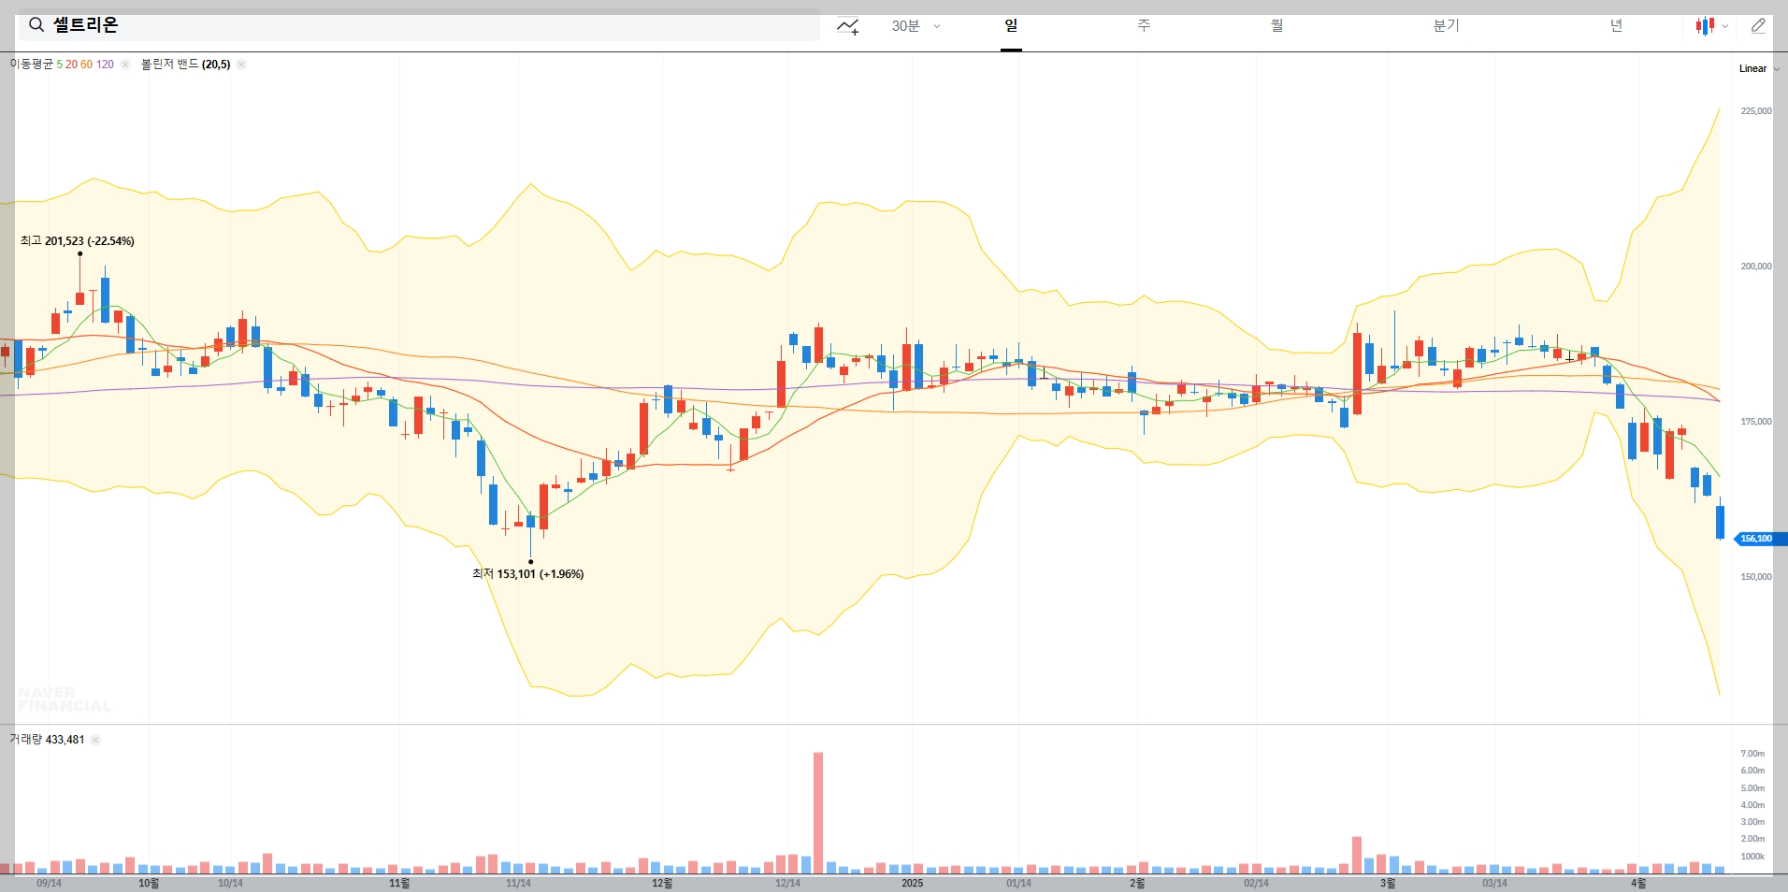
Task: Expand the Linear scale dropdown
Action: [1759, 69]
